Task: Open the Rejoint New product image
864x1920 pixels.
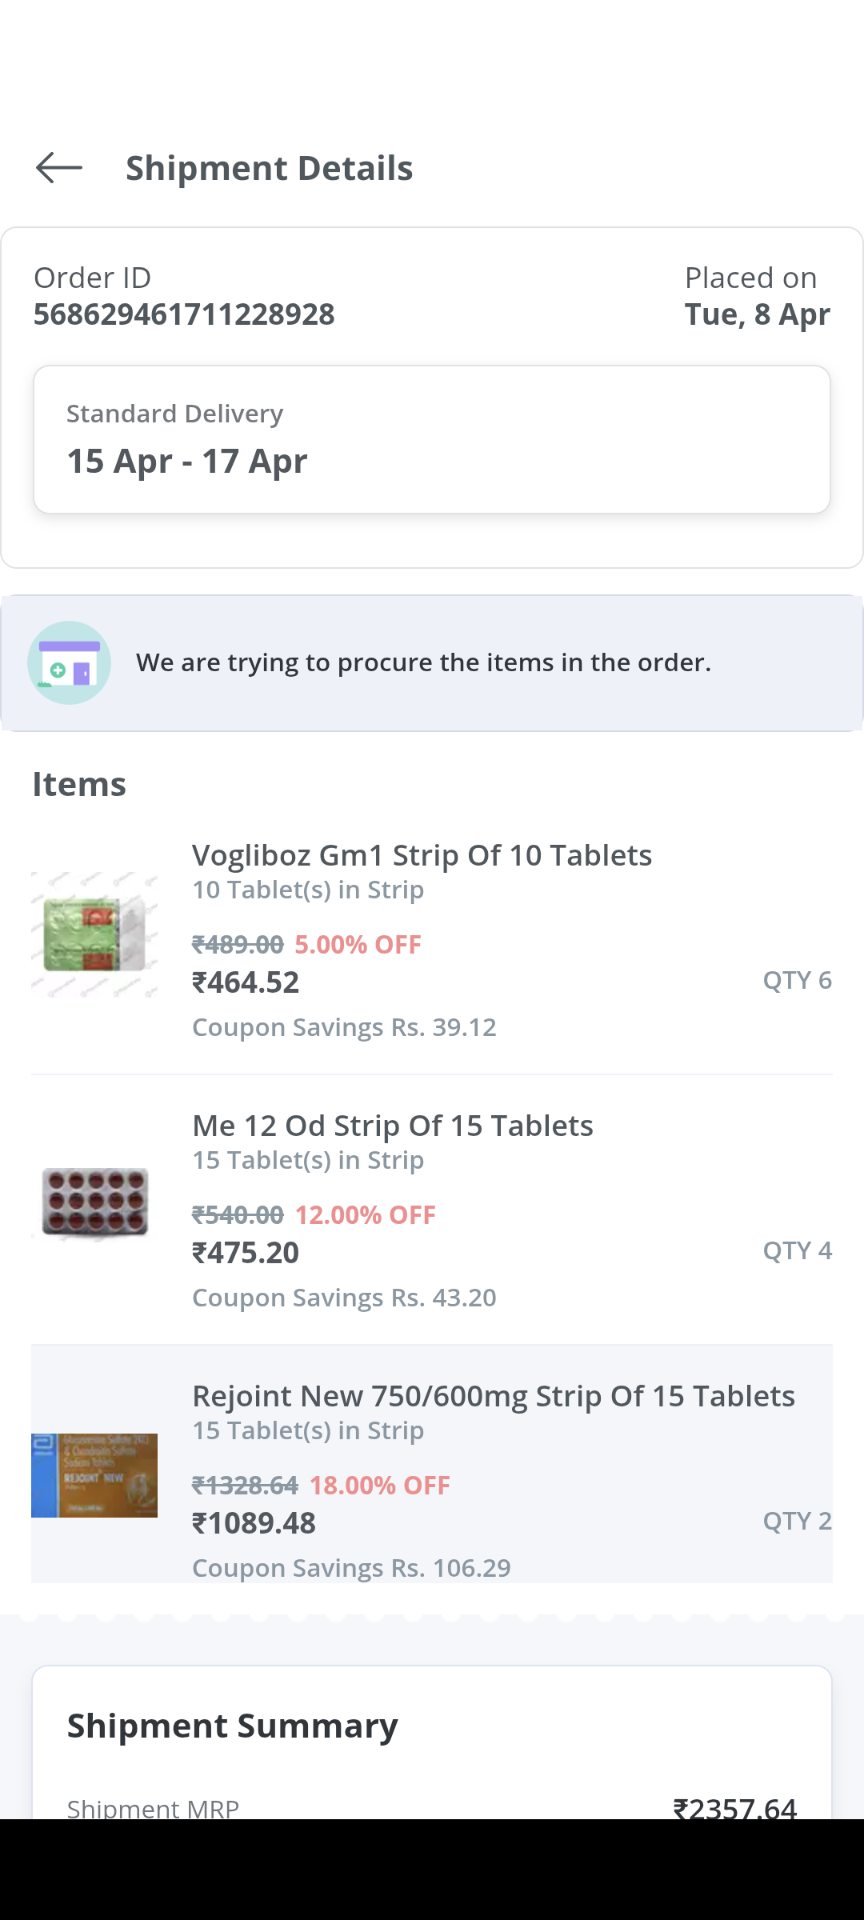Action: [x=95, y=1475]
